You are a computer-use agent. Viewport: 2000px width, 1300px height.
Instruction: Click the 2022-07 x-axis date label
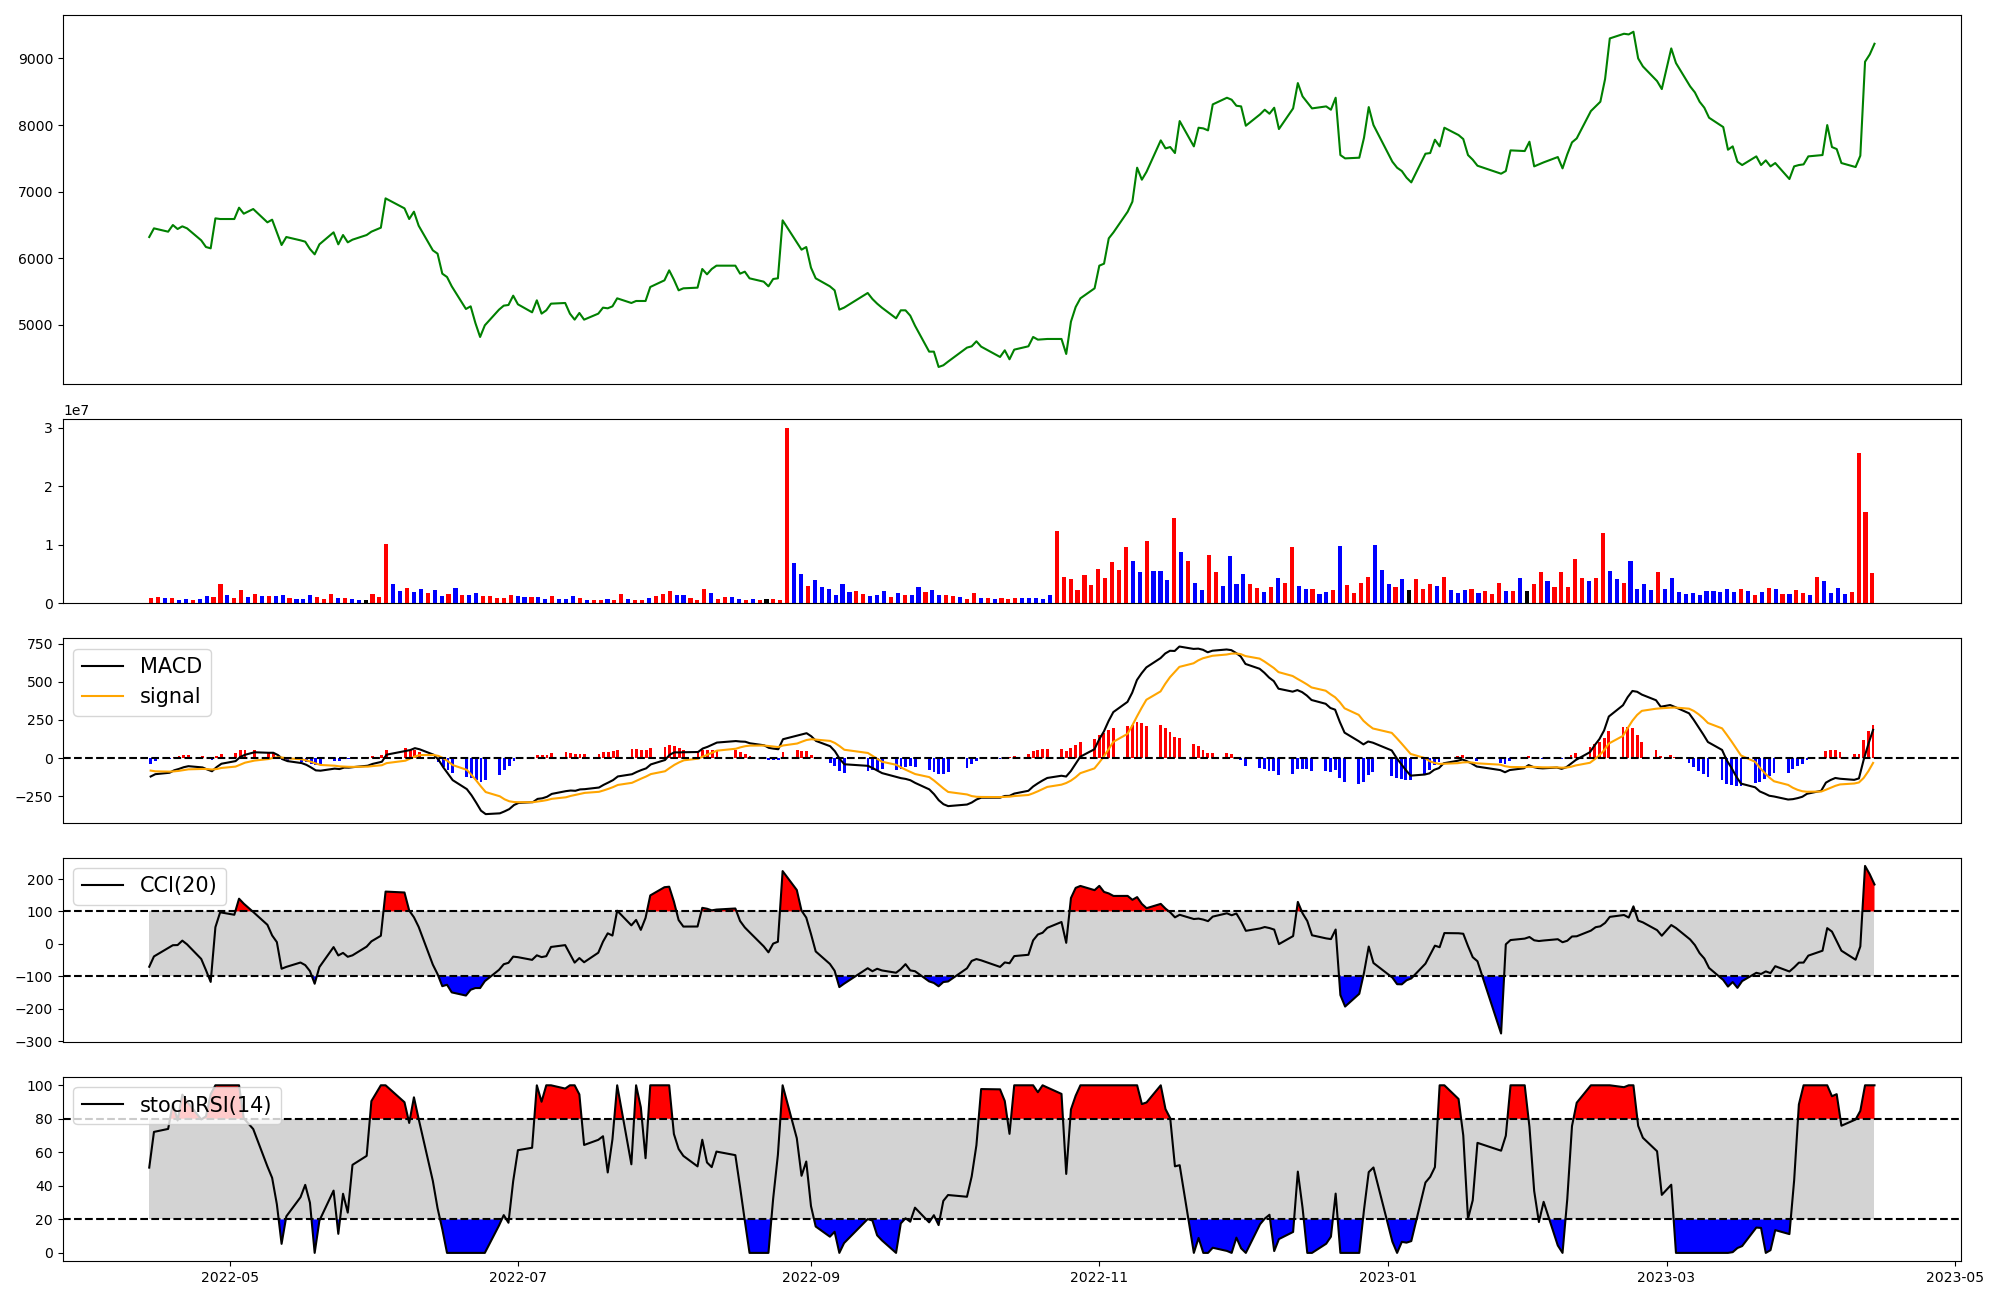tap(519, 1276)
